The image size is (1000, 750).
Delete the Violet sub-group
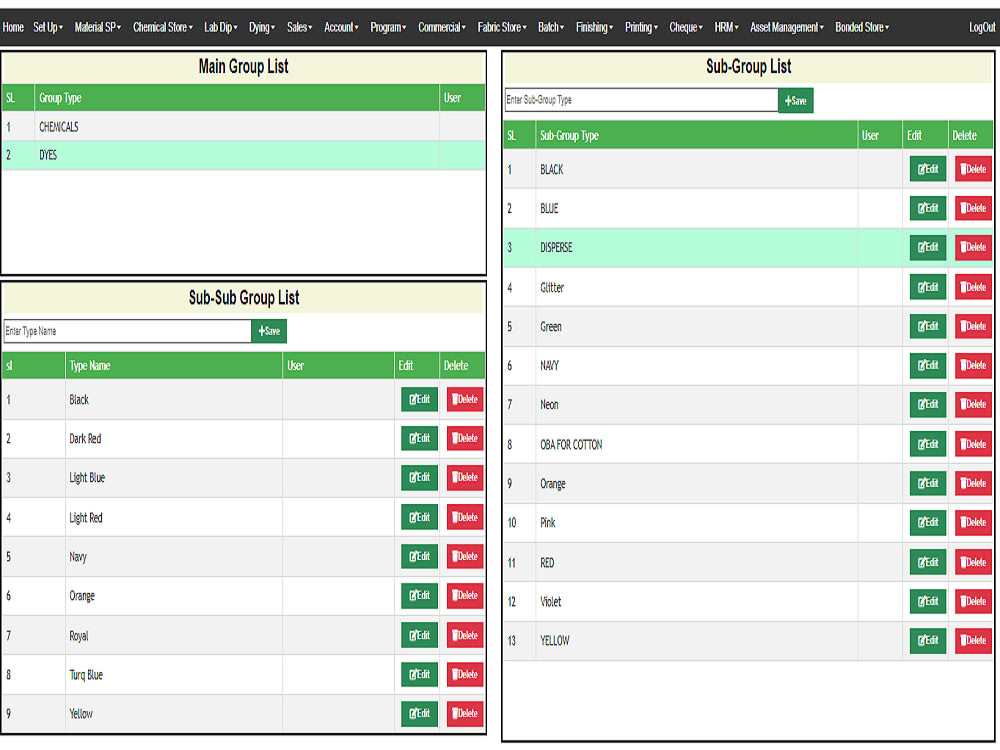point(973,601)
